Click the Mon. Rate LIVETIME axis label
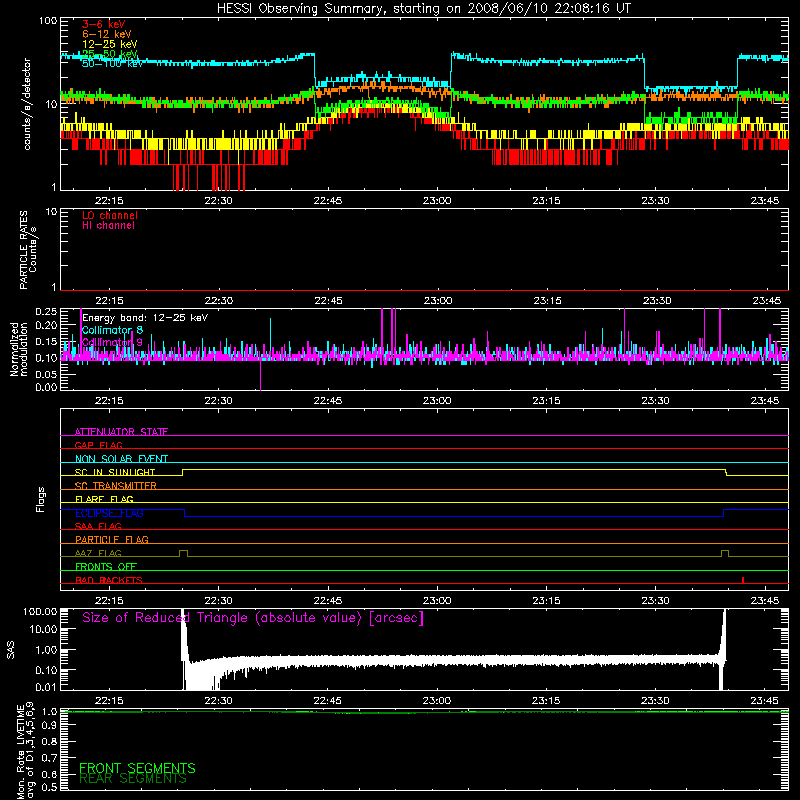The image size is (800, 800). click(20, 751)
